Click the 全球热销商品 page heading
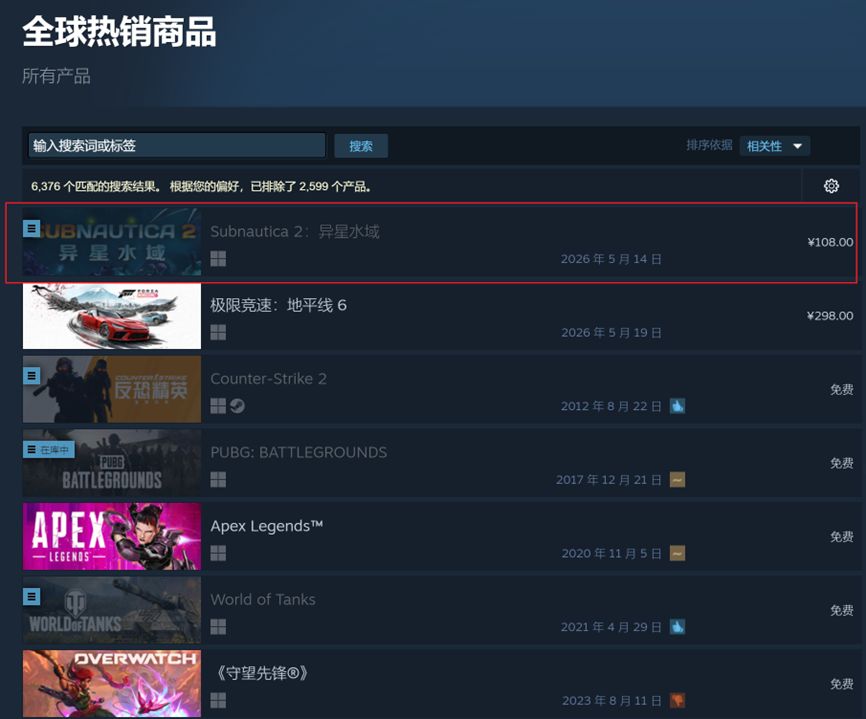 click(x=119, y=31)
